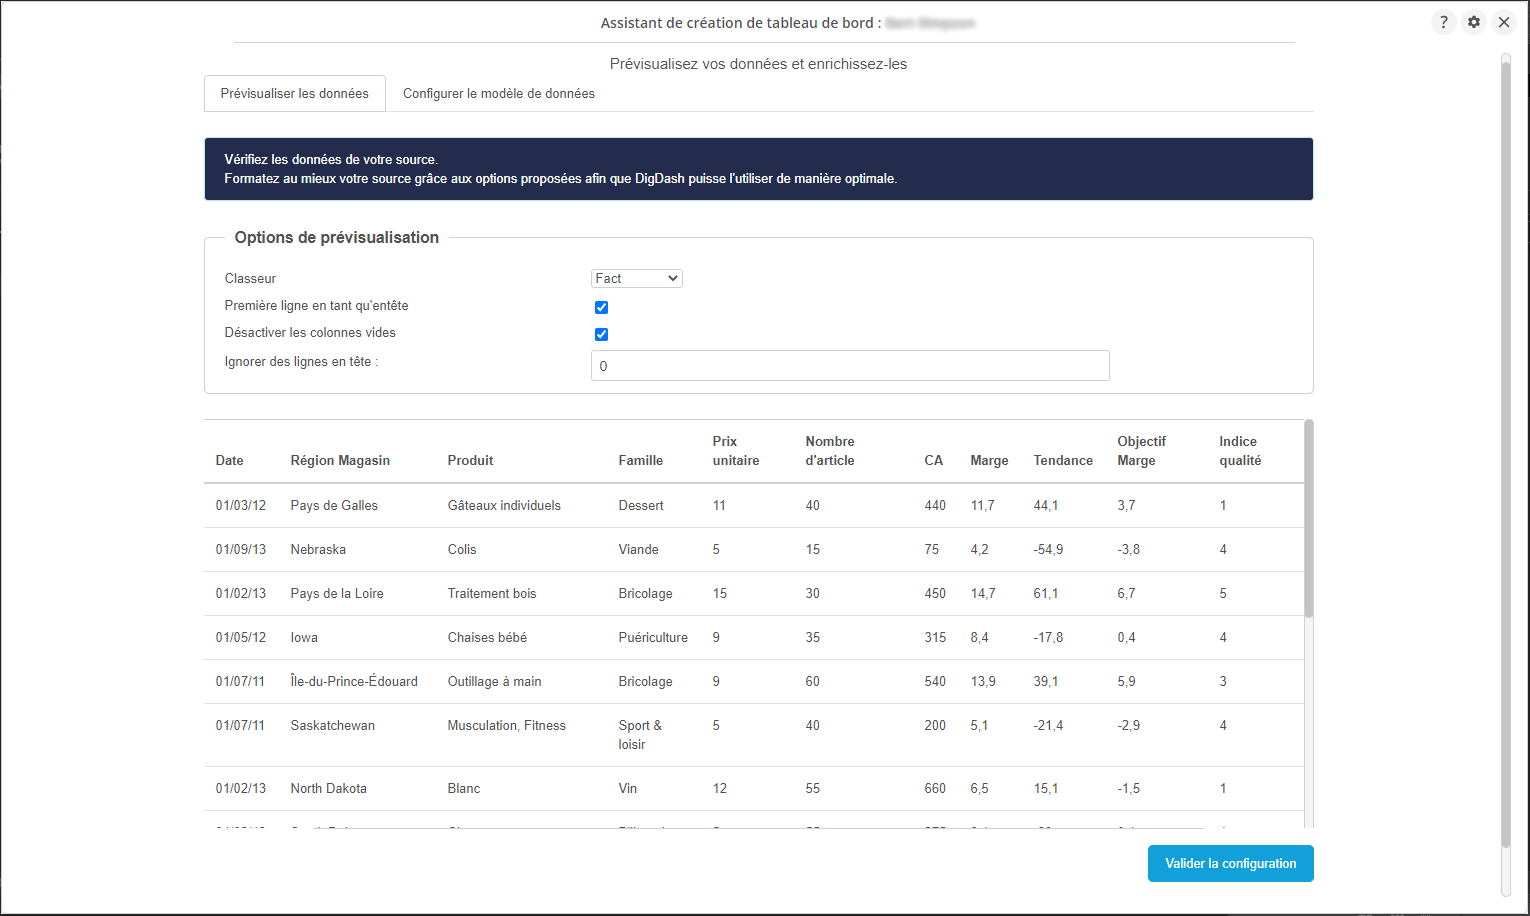Toggle 'Première ligne en tant qu'entête' checkbox

click(601, 307)
